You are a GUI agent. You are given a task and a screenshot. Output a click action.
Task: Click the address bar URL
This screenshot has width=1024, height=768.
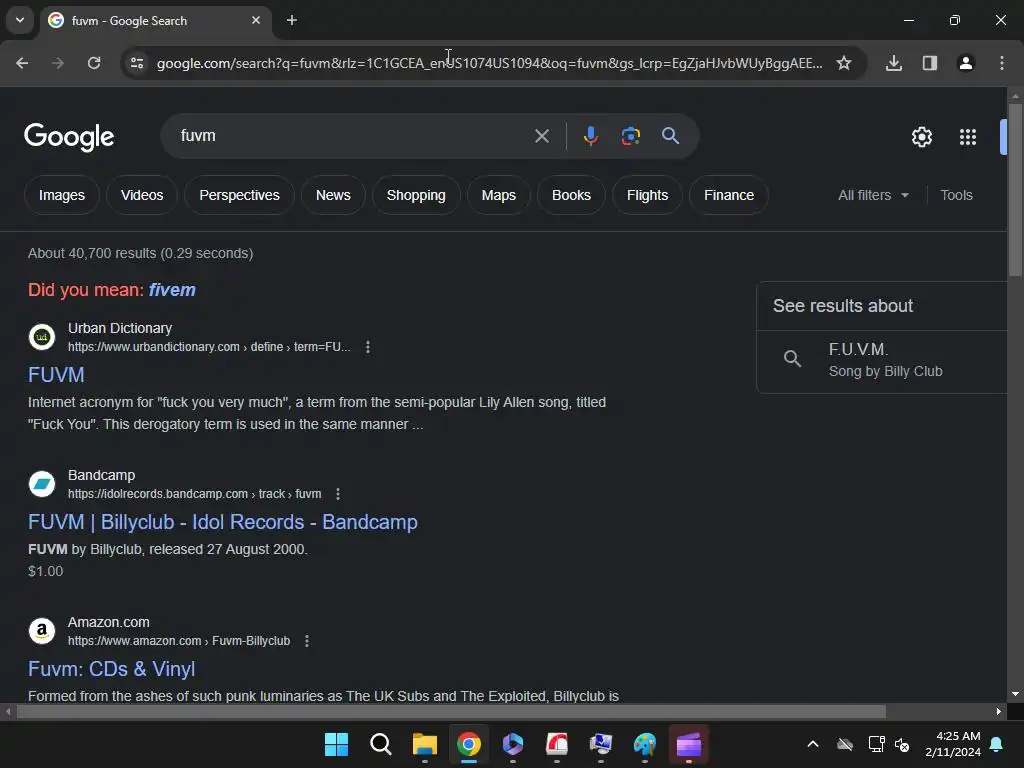[489, 63]
